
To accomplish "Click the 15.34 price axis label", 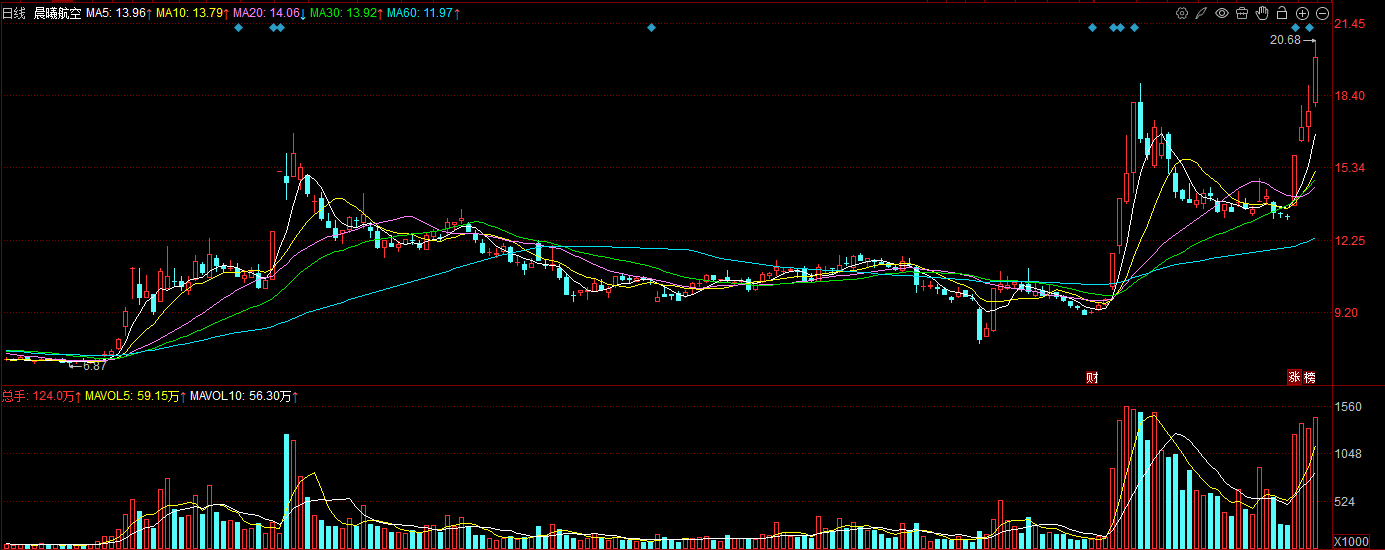I will pyautogui.click(x=1351, y=168).
